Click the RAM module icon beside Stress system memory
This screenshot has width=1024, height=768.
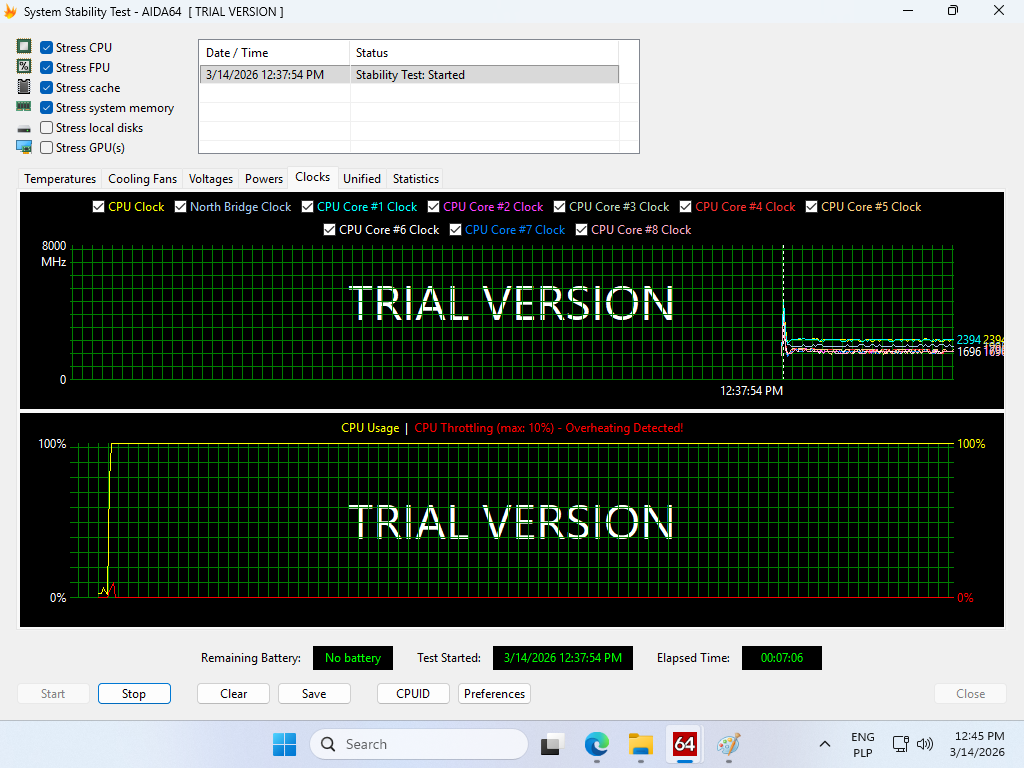(x=24, y=106)
